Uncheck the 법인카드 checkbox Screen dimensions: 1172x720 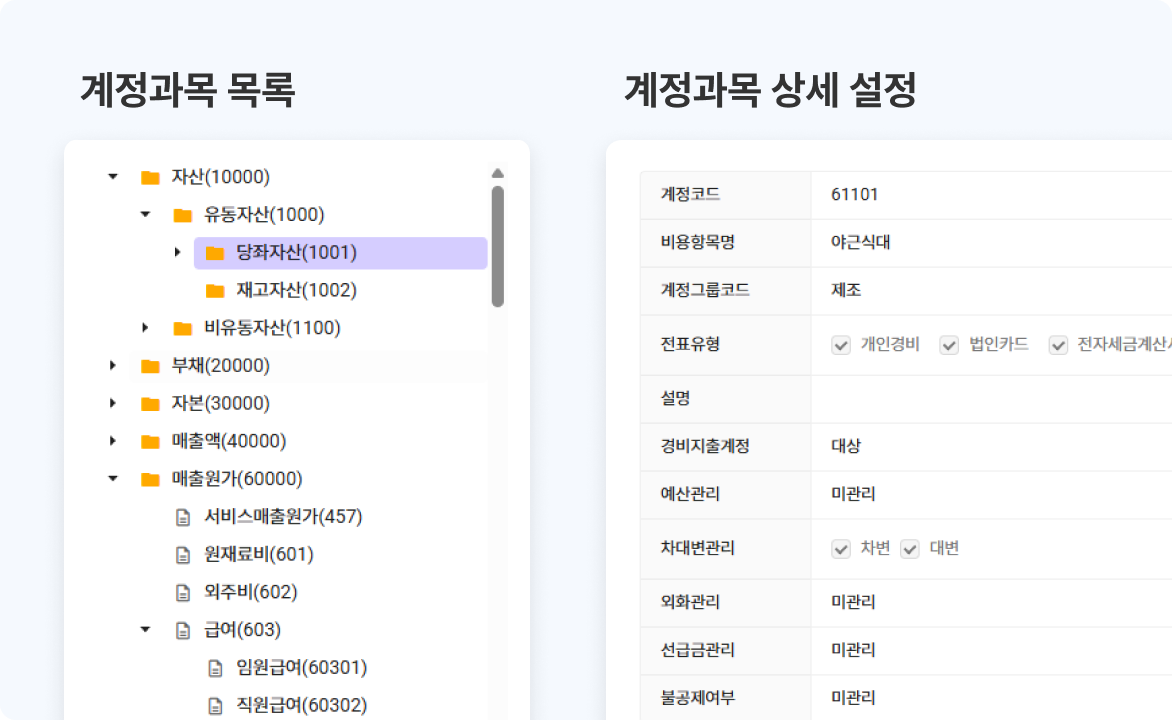pyautogui.click(x=949, y=345)
